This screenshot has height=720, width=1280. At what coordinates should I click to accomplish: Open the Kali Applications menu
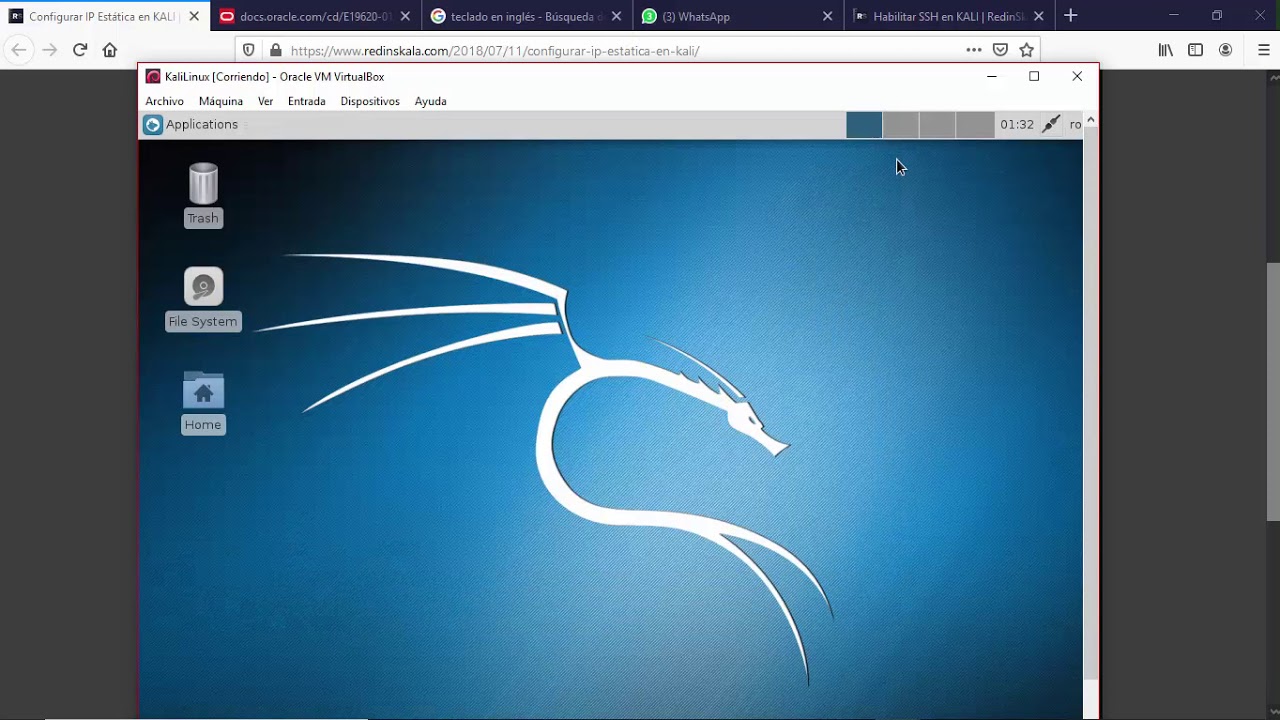191,124
